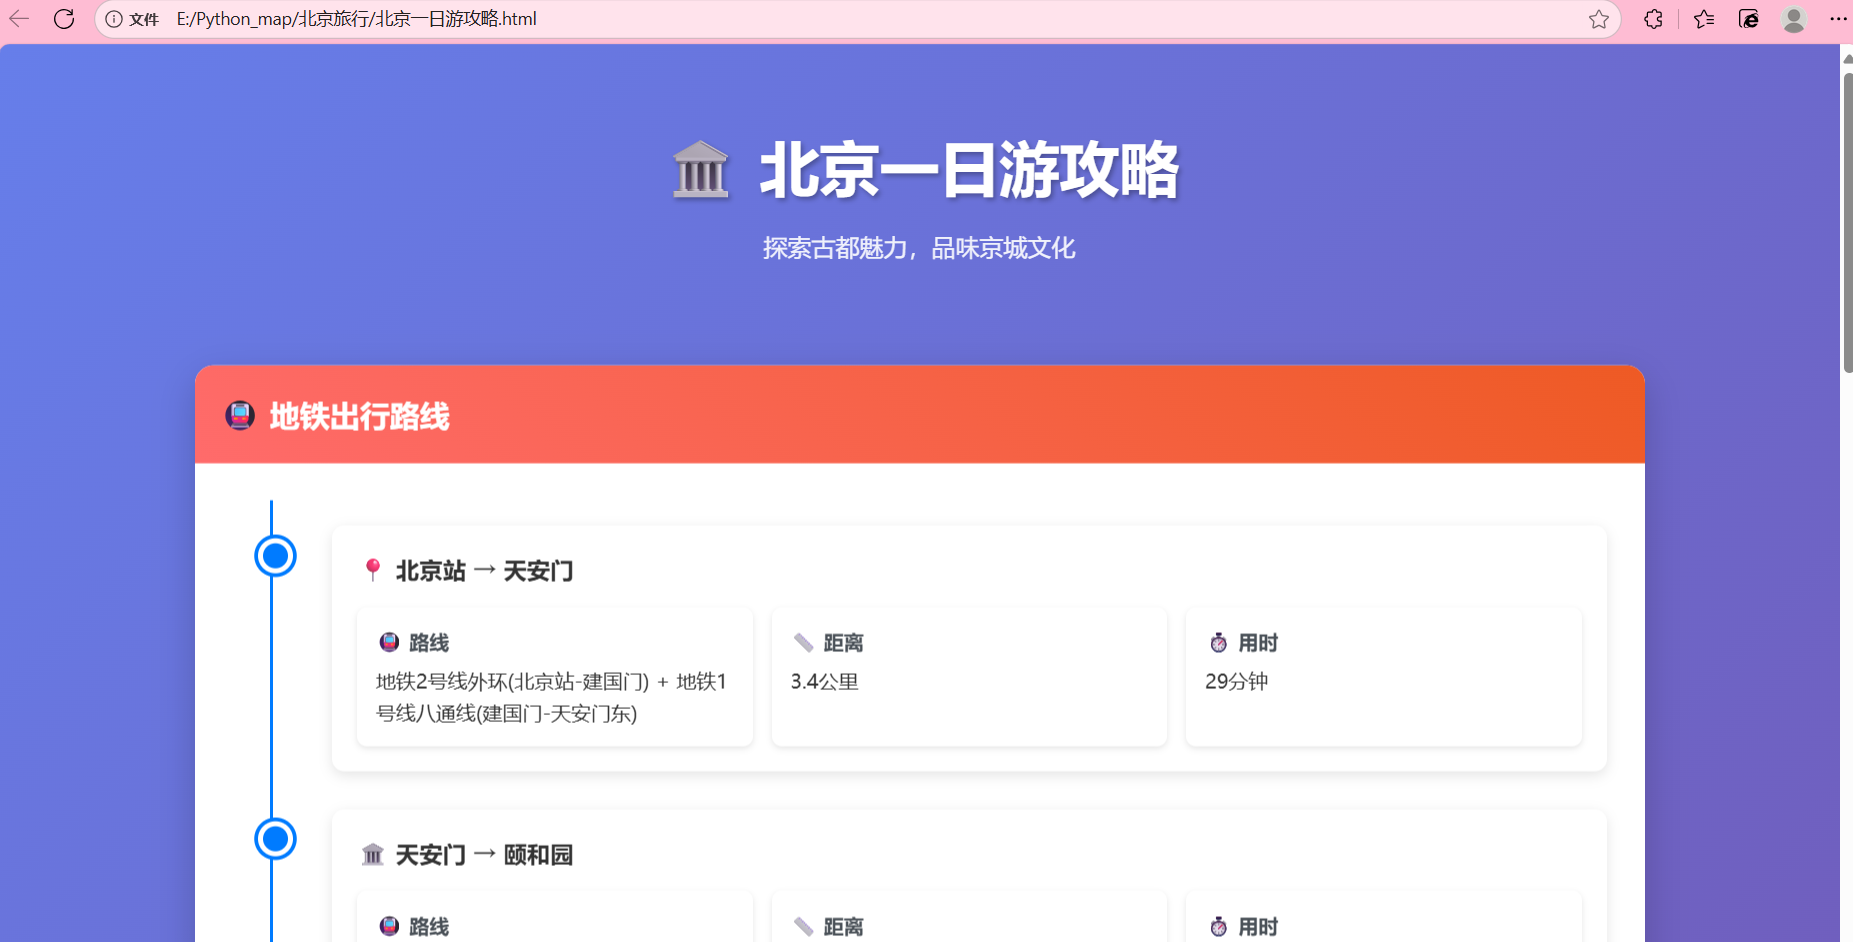This screenshot has width=1853, height=942.
Task: Click 距离 label in 北京站 card
Action: [843, 643]
